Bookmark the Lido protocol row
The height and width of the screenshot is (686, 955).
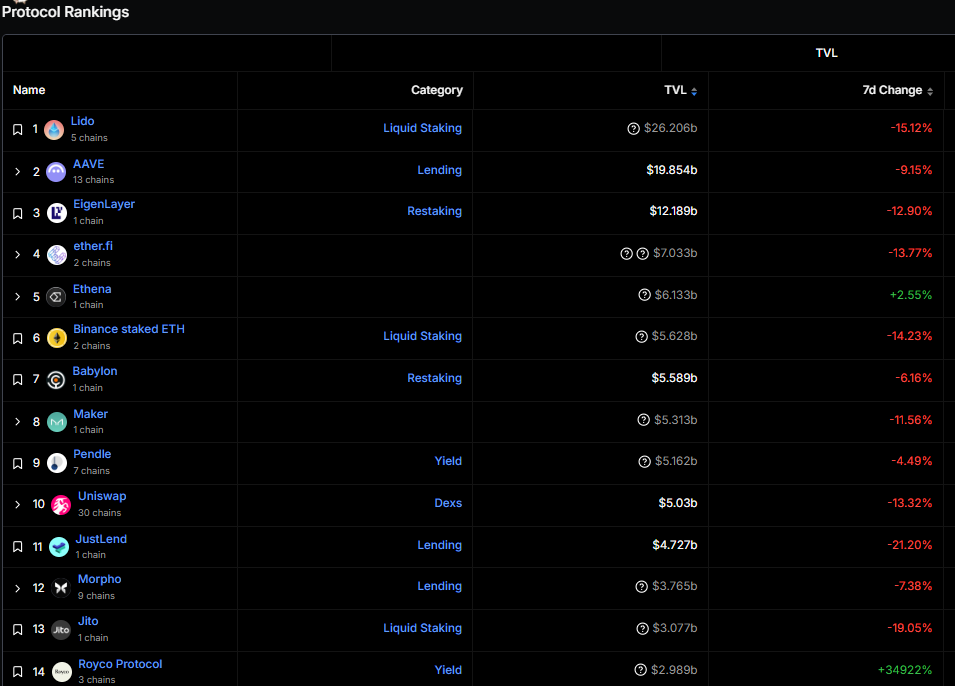(x=17, y=130)
